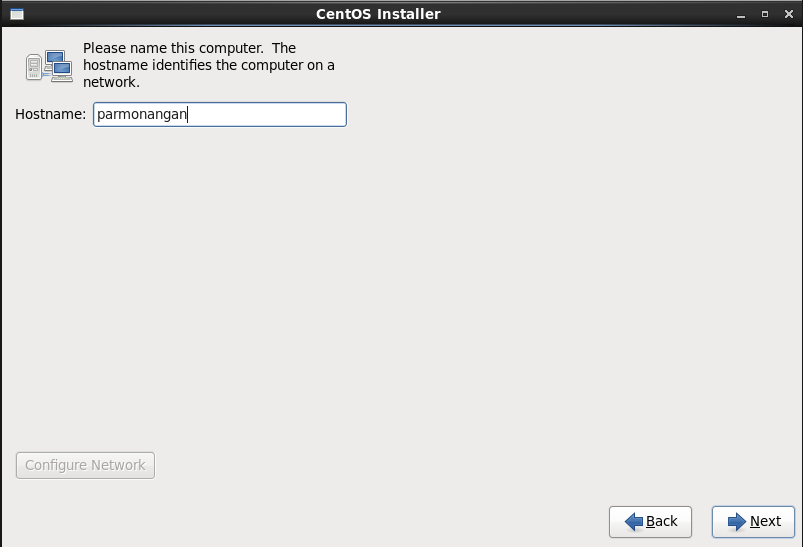The width and height of the screenshot is (803, 547).
Task: Click empty right end of hostname field
Action: [300, 114]
